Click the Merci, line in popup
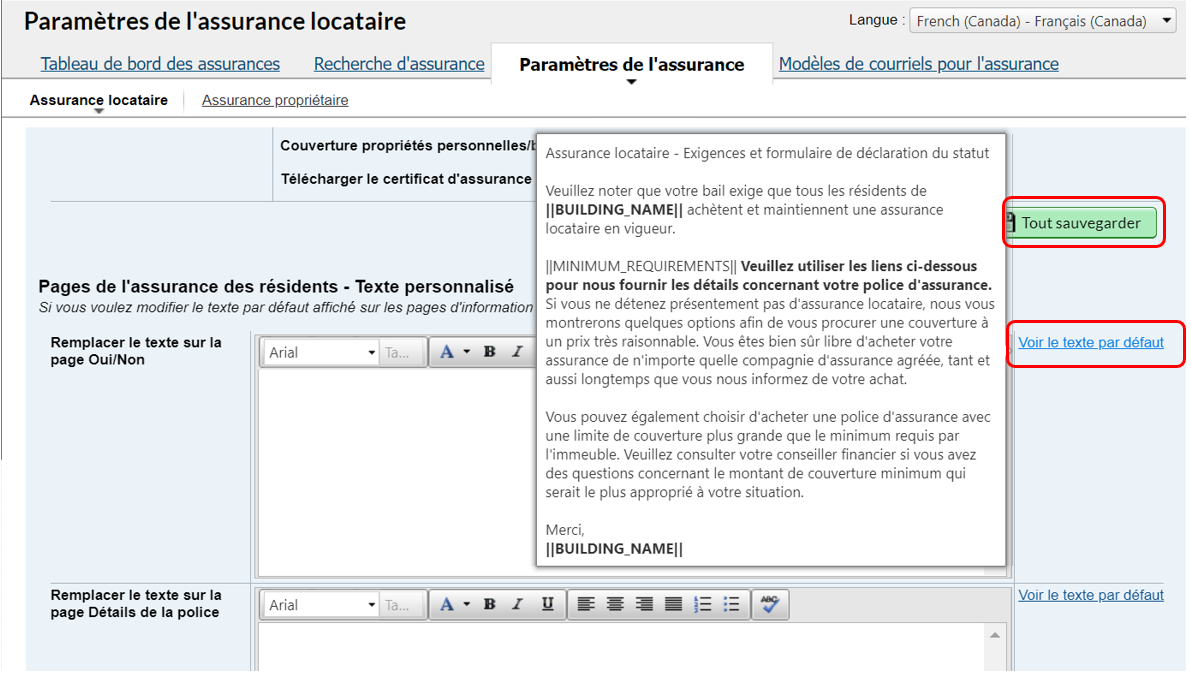Image resolution: width=1191 pixels, height=676 pixels. tap(565, 530)
